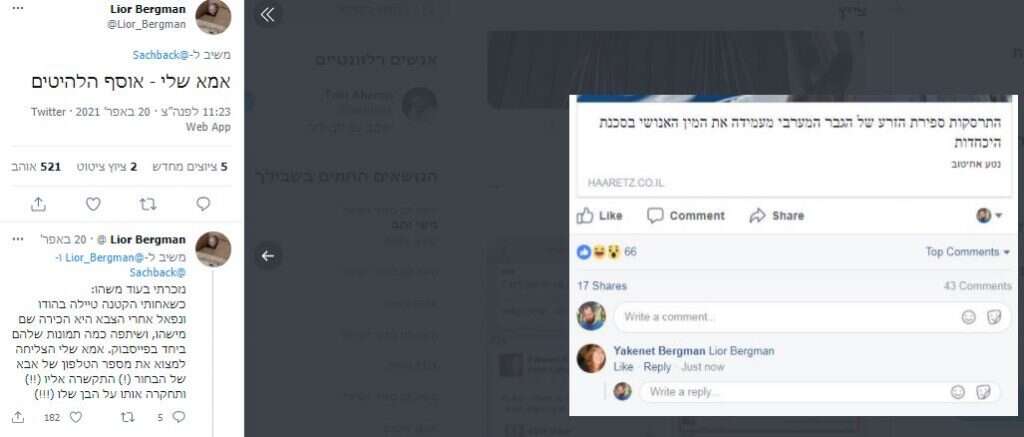Open the profile selector dropdown arrow
Image resolution: width=1024 pixels, height=437 pixels.
click(999, 216)
